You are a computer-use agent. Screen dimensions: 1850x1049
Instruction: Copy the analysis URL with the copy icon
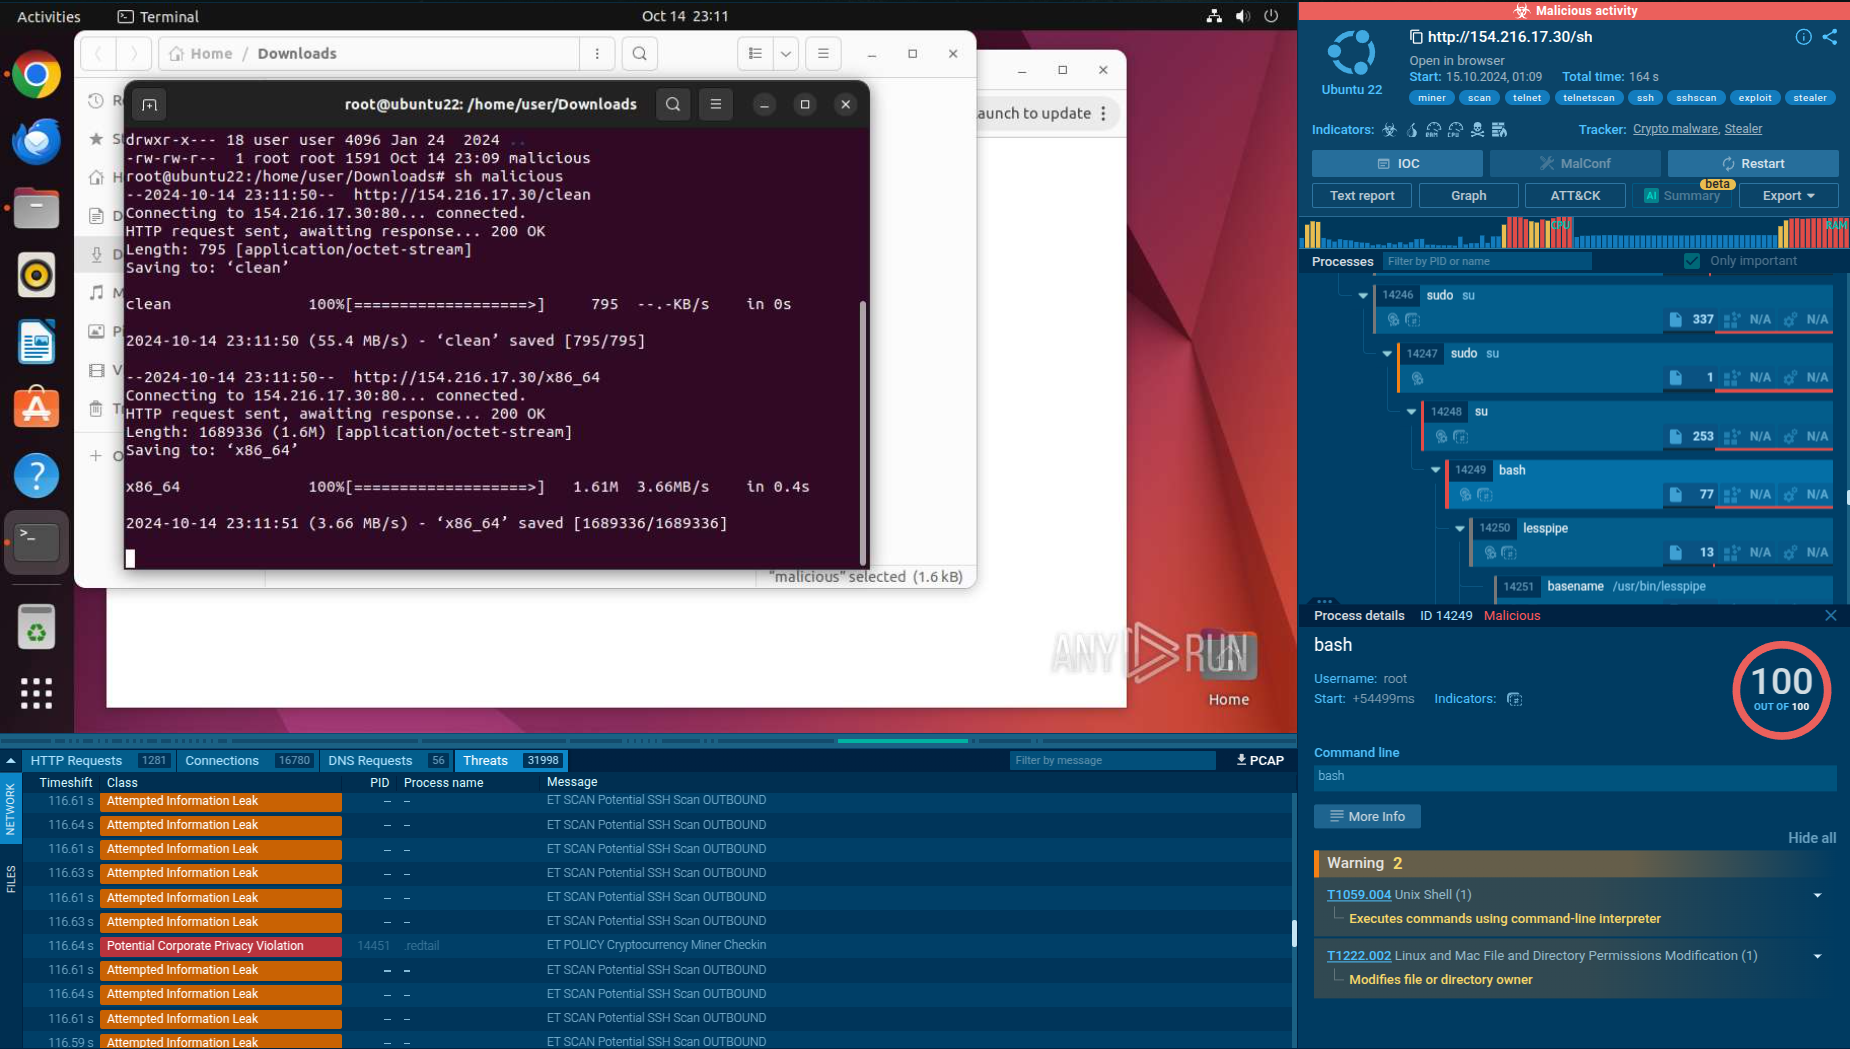(1414, 36)
